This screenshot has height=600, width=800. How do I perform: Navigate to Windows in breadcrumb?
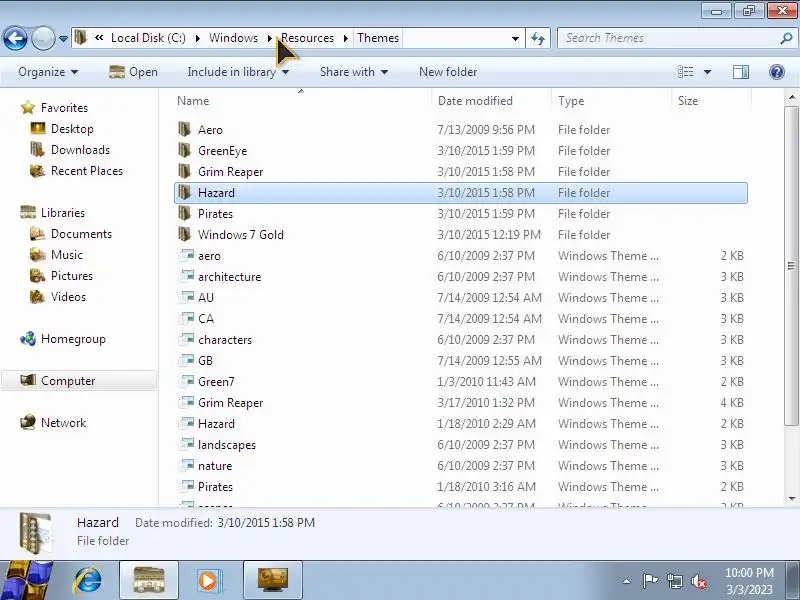233,38
